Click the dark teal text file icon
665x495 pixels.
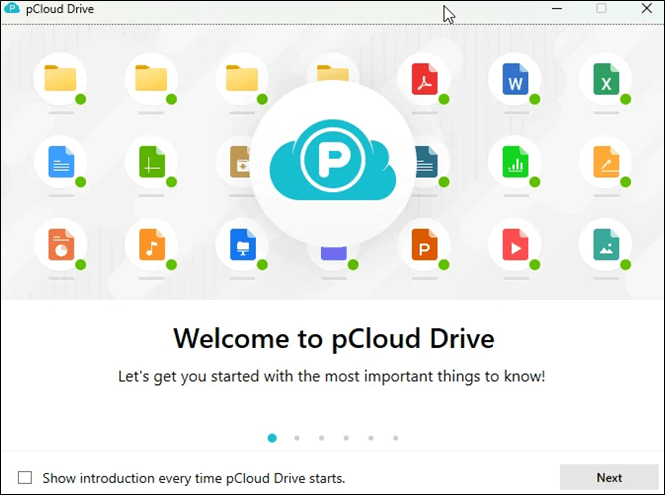tap(427, 162)
